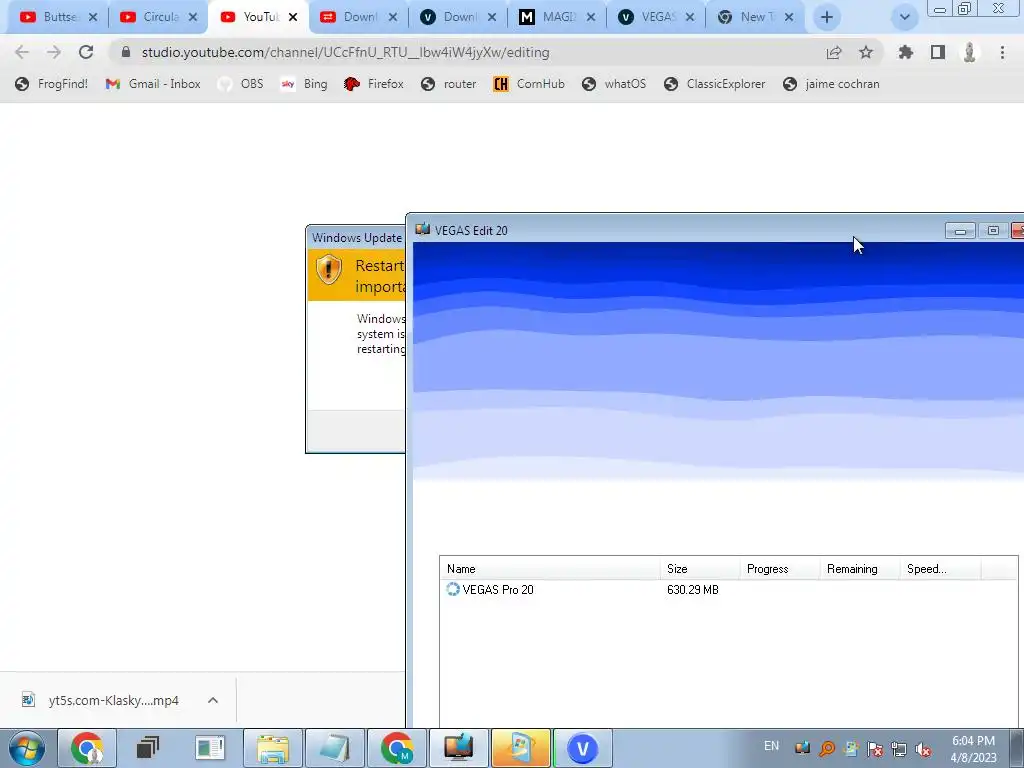This screenshot has height=768, width=1024.
Task: Open the FrogFind! bookmark
Action: (x=52, y=84)
